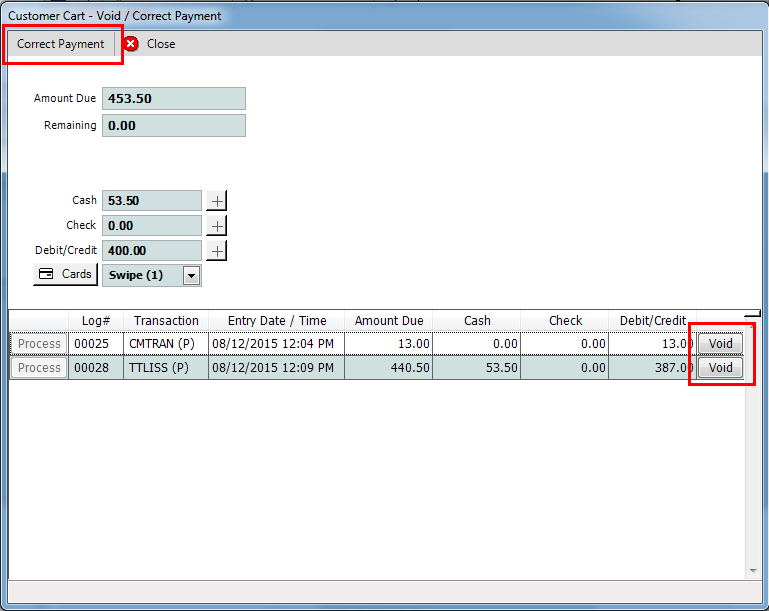
Task: Click the plus button beside Check
Action: point(217,226)
